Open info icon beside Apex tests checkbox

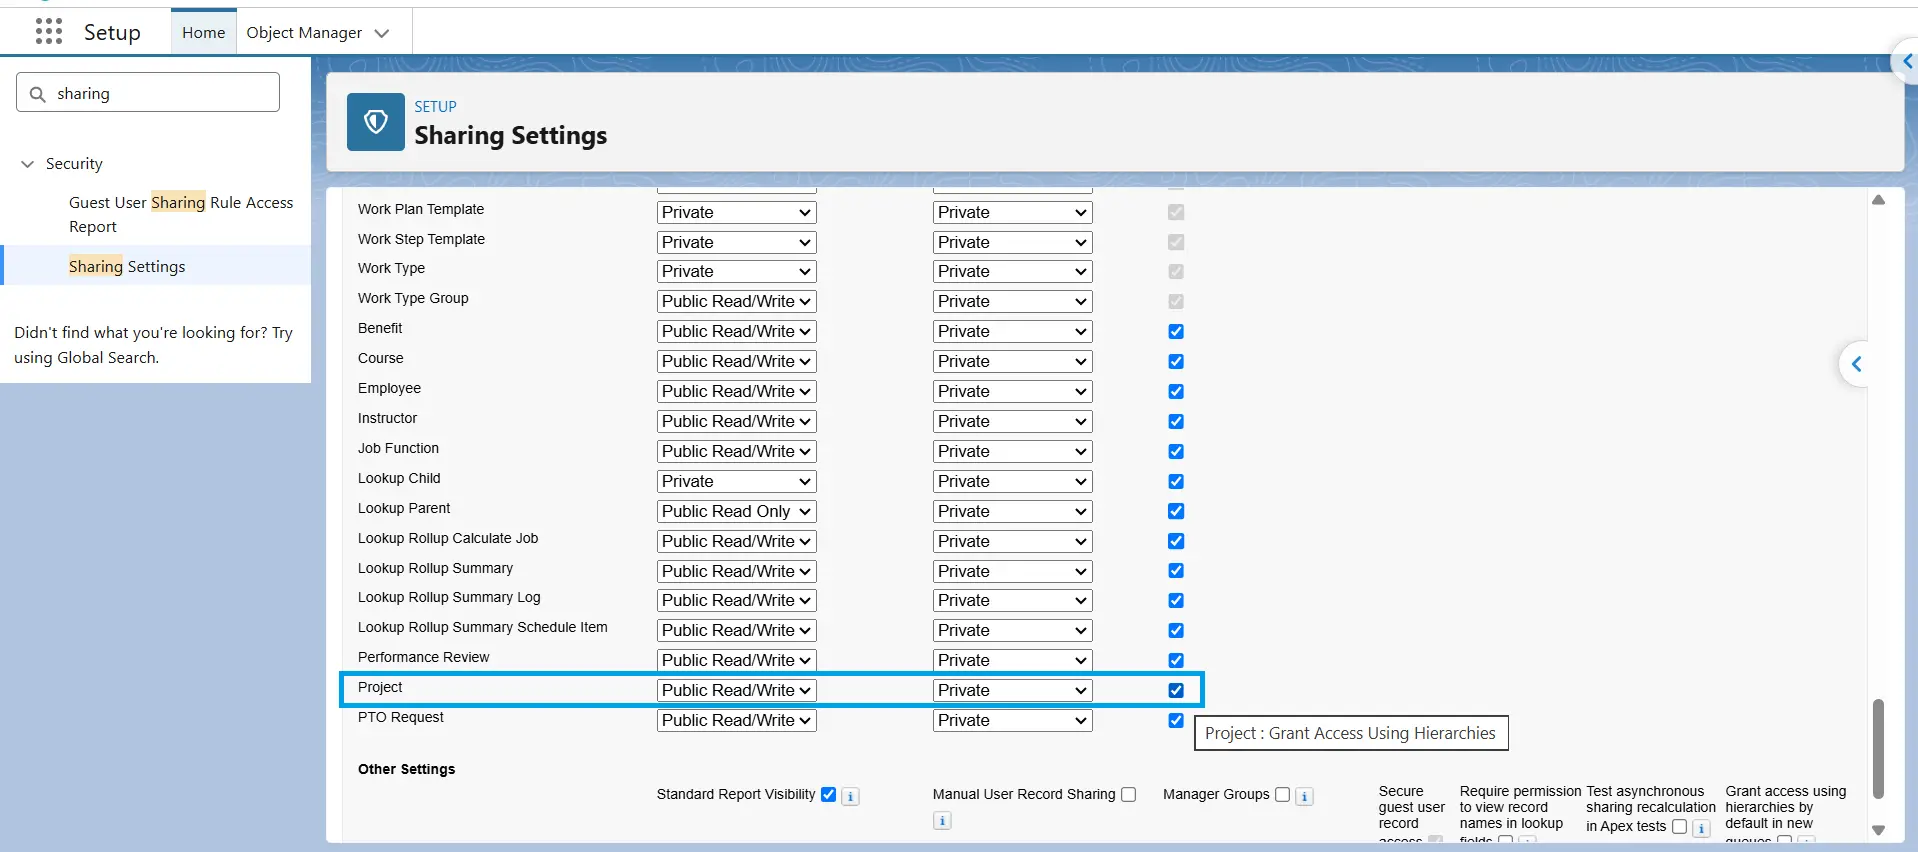point(1701,828)
